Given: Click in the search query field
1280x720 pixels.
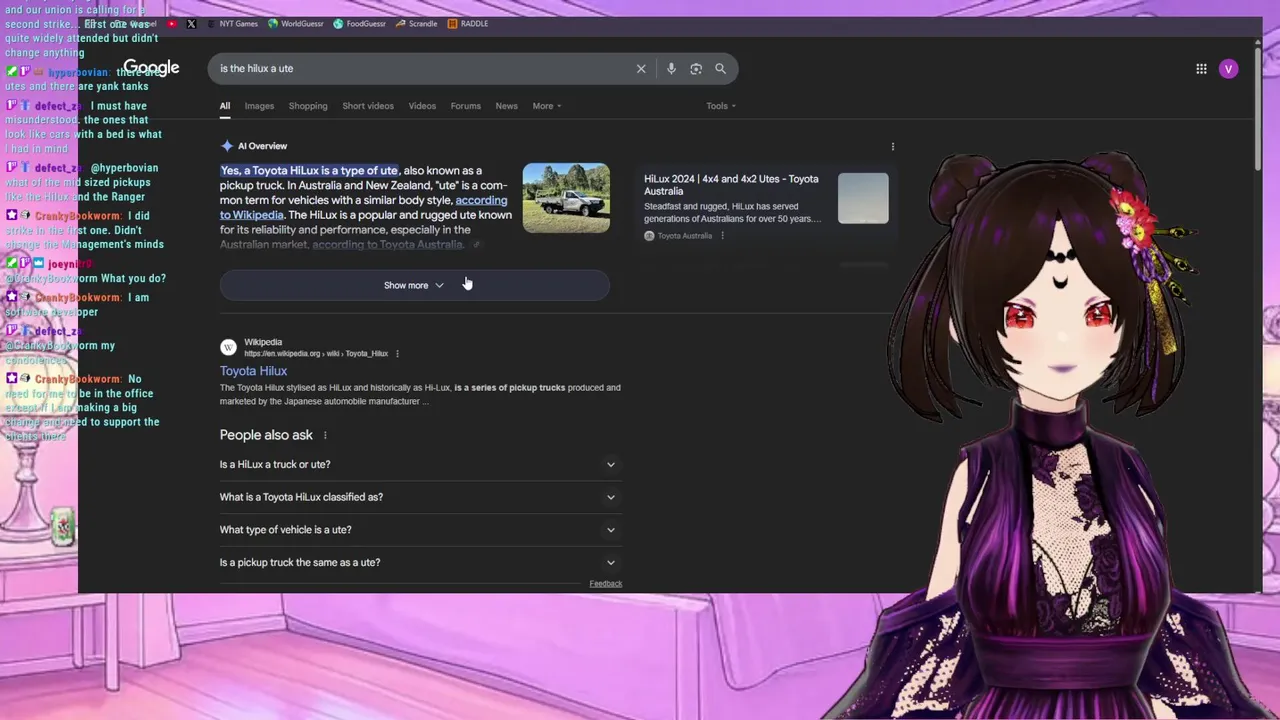Looking at the screenshot, I should (x=420, y=69).
